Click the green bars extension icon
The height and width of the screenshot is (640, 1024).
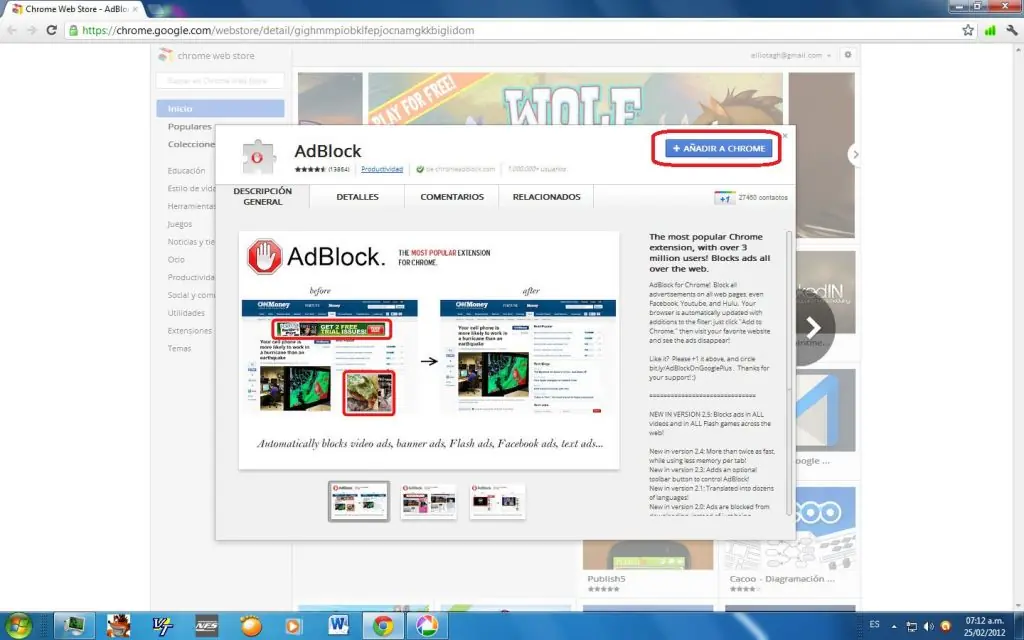tap(991, 30)
